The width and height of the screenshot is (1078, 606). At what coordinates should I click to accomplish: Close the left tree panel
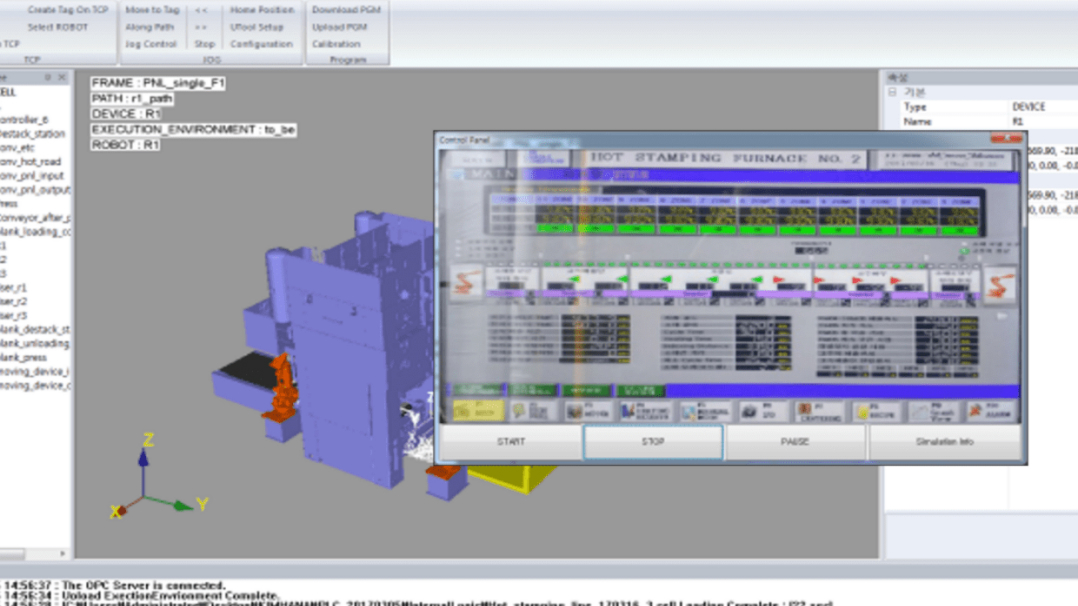[62, 76]
